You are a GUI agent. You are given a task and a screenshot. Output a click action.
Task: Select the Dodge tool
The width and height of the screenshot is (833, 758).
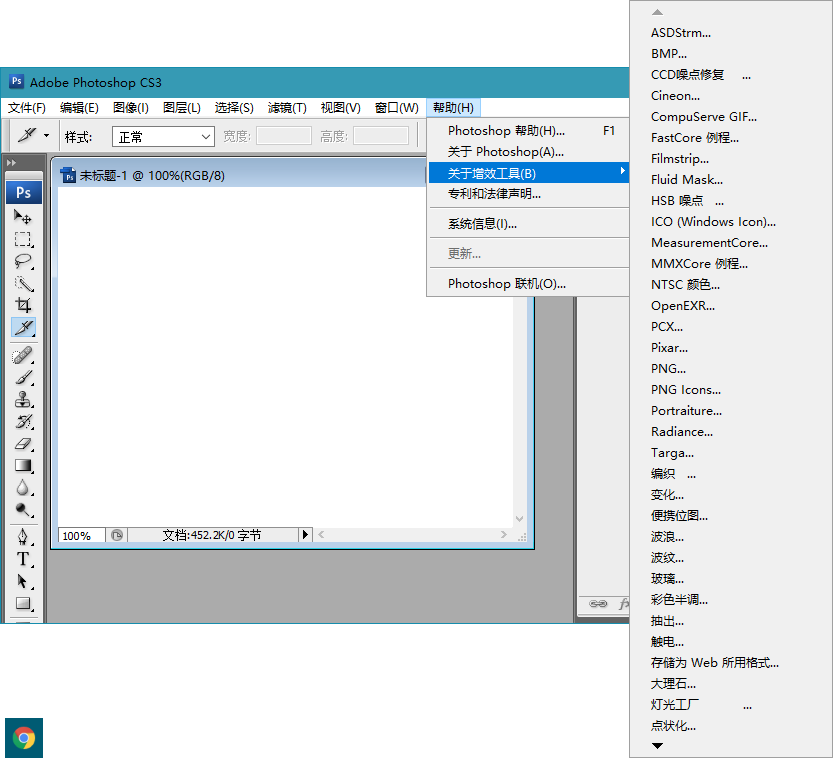(22, 510)
